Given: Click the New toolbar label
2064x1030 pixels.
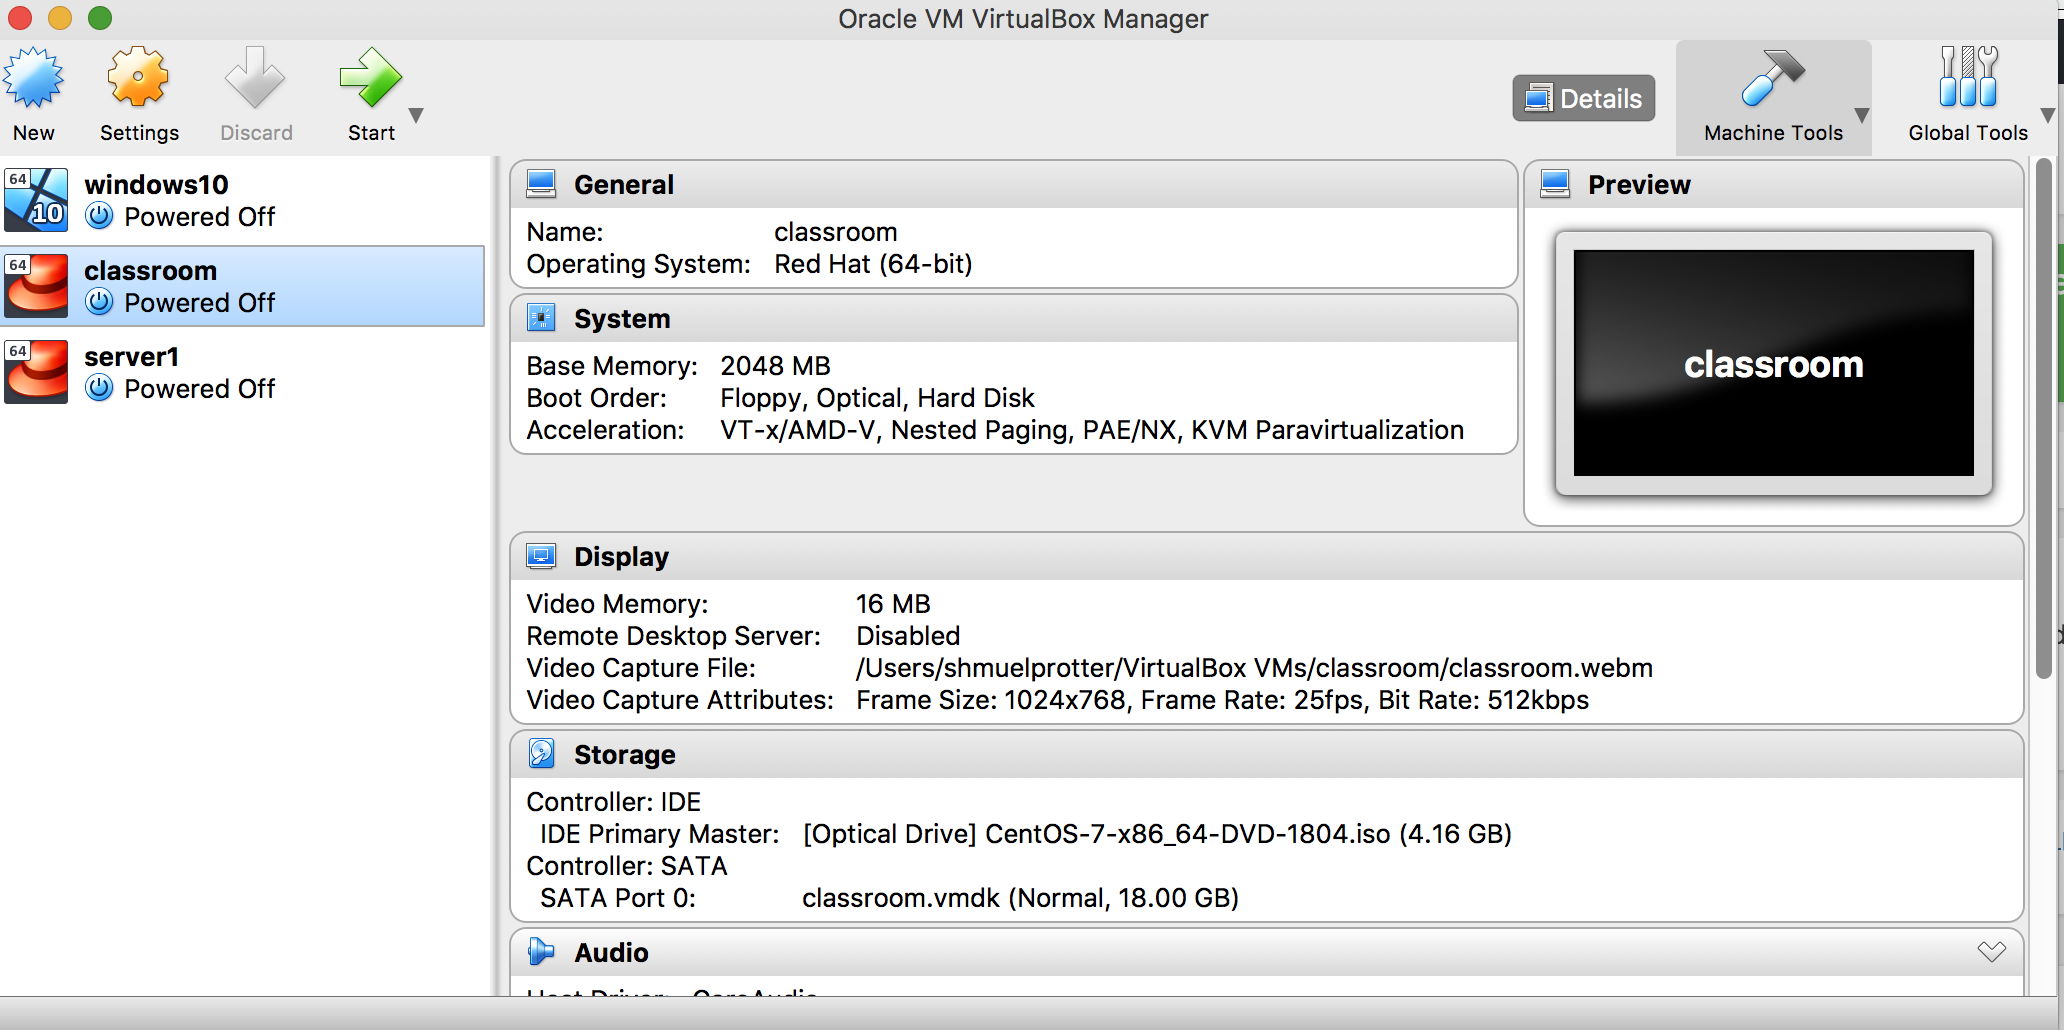Looking at the screenshot, I should tap(33, 133).
